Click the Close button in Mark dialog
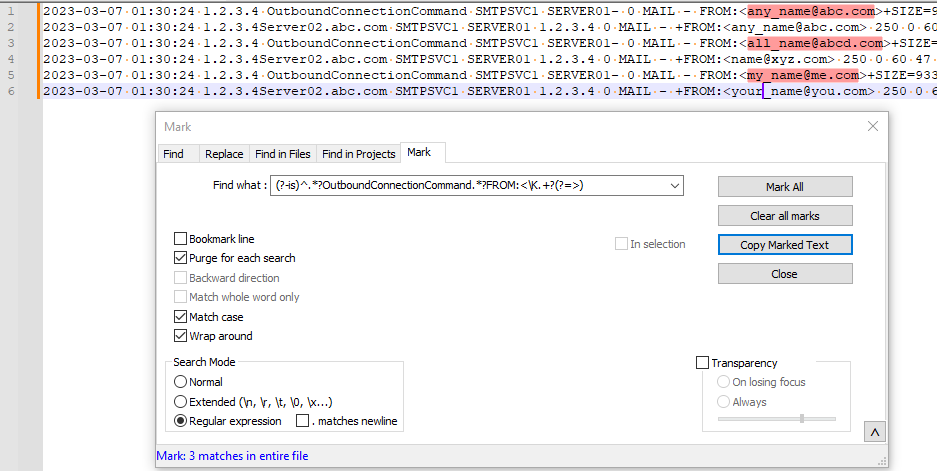This screenshot has width=937, height=471. coord(785,274)
